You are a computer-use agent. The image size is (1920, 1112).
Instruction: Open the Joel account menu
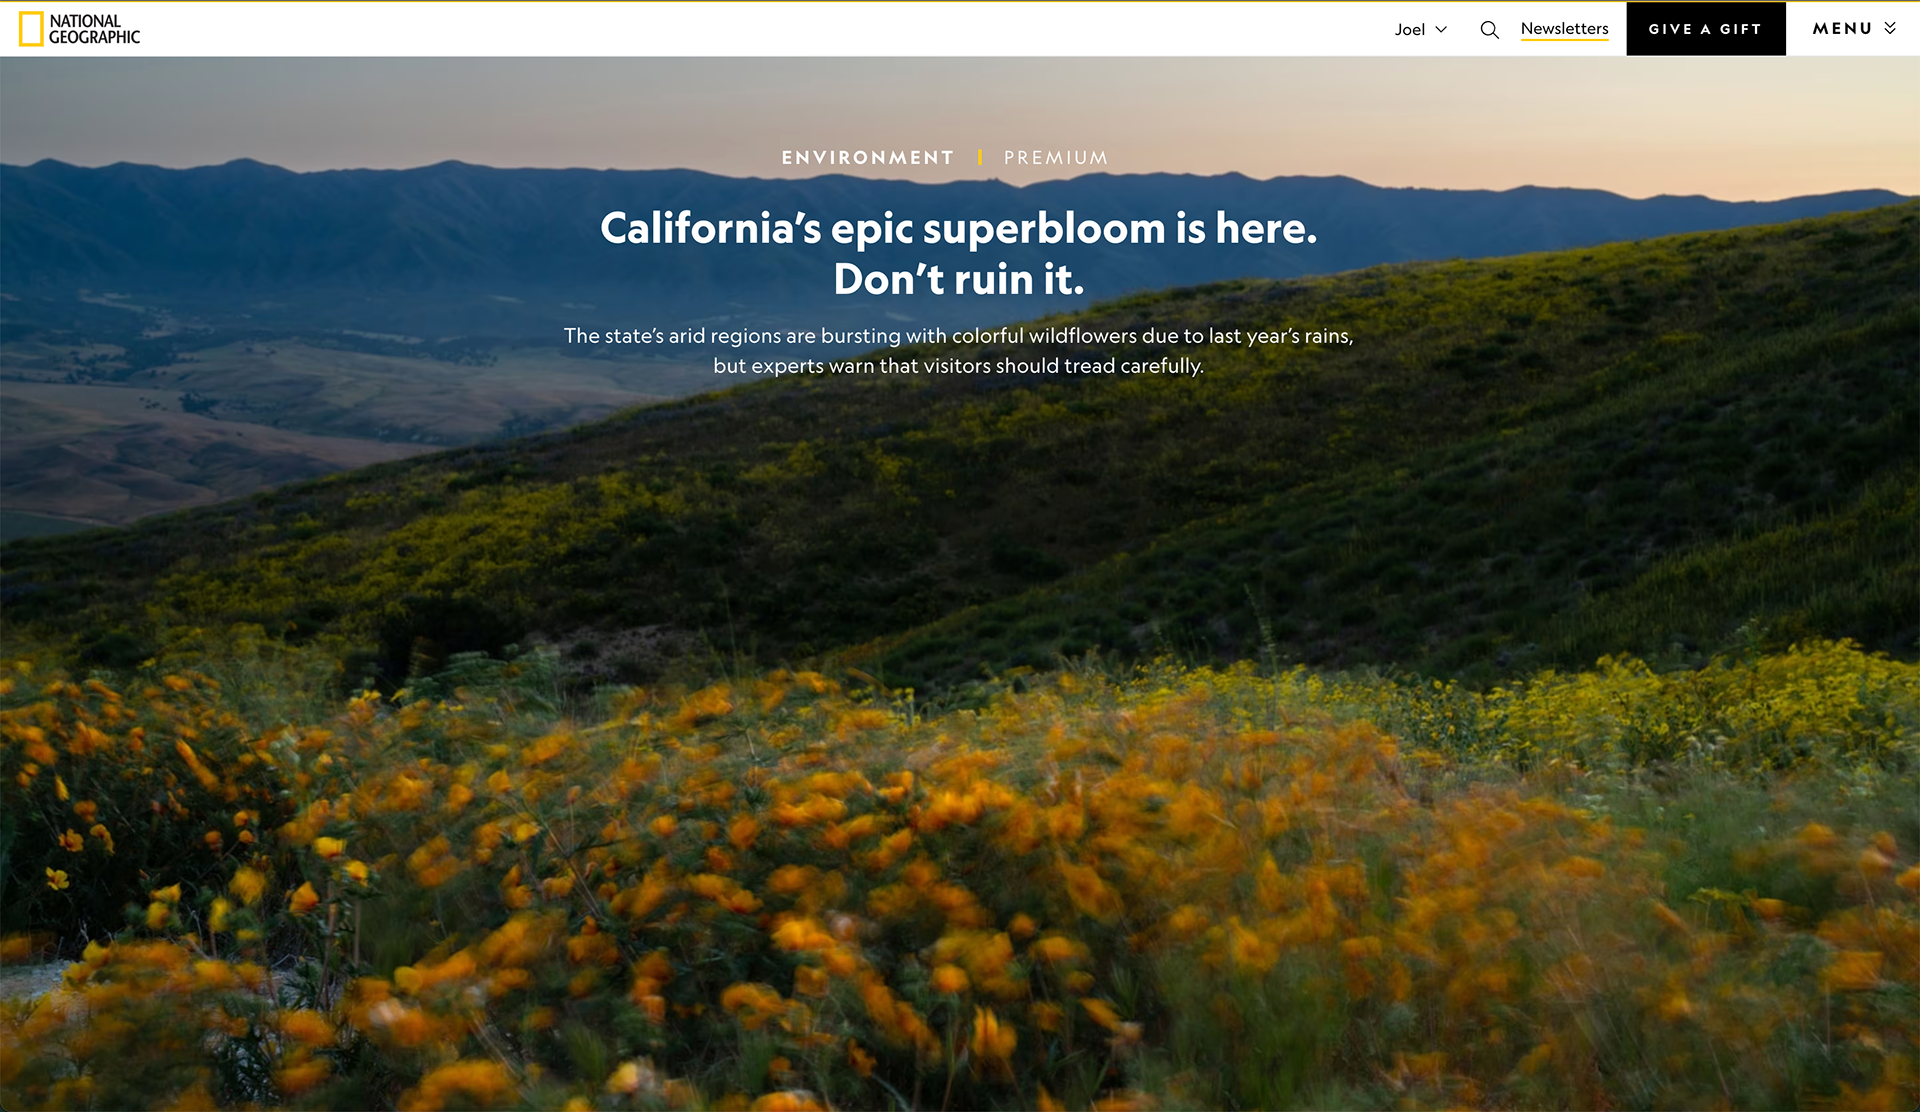tap(1409, 30)
